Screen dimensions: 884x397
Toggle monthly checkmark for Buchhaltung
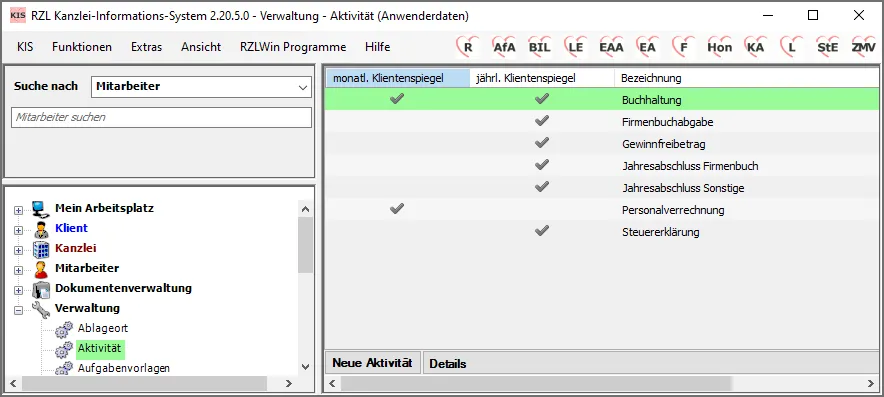click(397, 99)
